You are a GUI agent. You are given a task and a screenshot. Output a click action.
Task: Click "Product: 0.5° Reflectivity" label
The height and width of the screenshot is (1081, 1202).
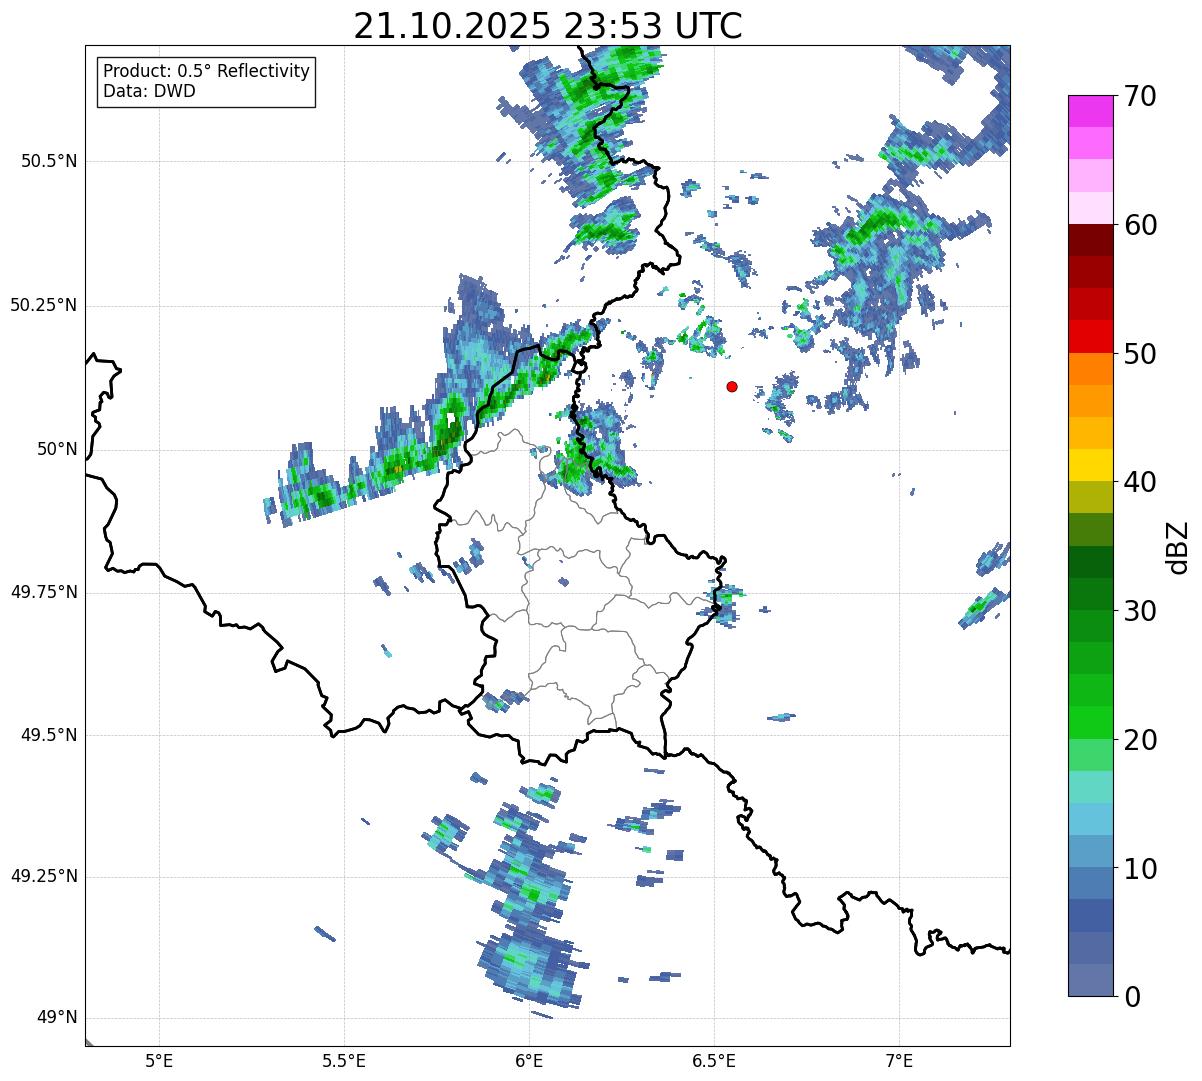pos(206,72)
